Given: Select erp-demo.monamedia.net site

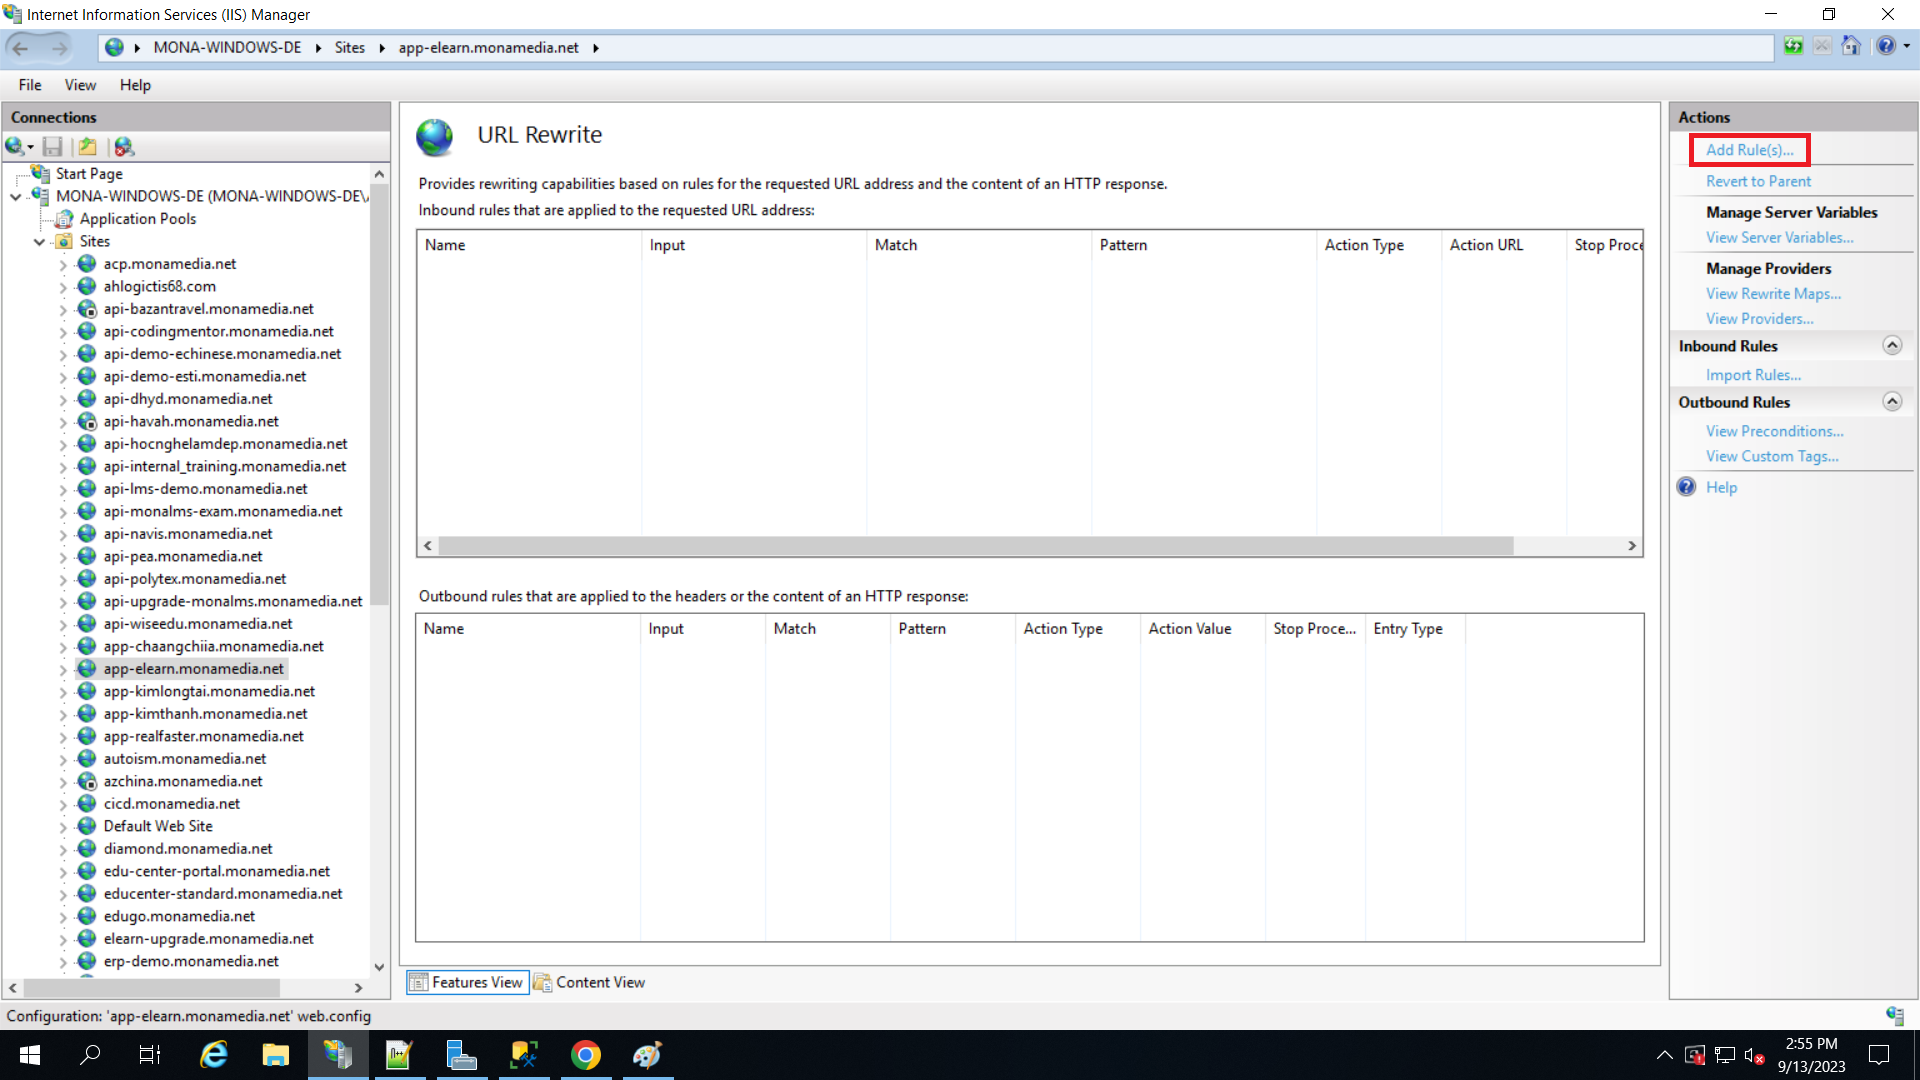Looking at the screenshot, I should (191, 961).
